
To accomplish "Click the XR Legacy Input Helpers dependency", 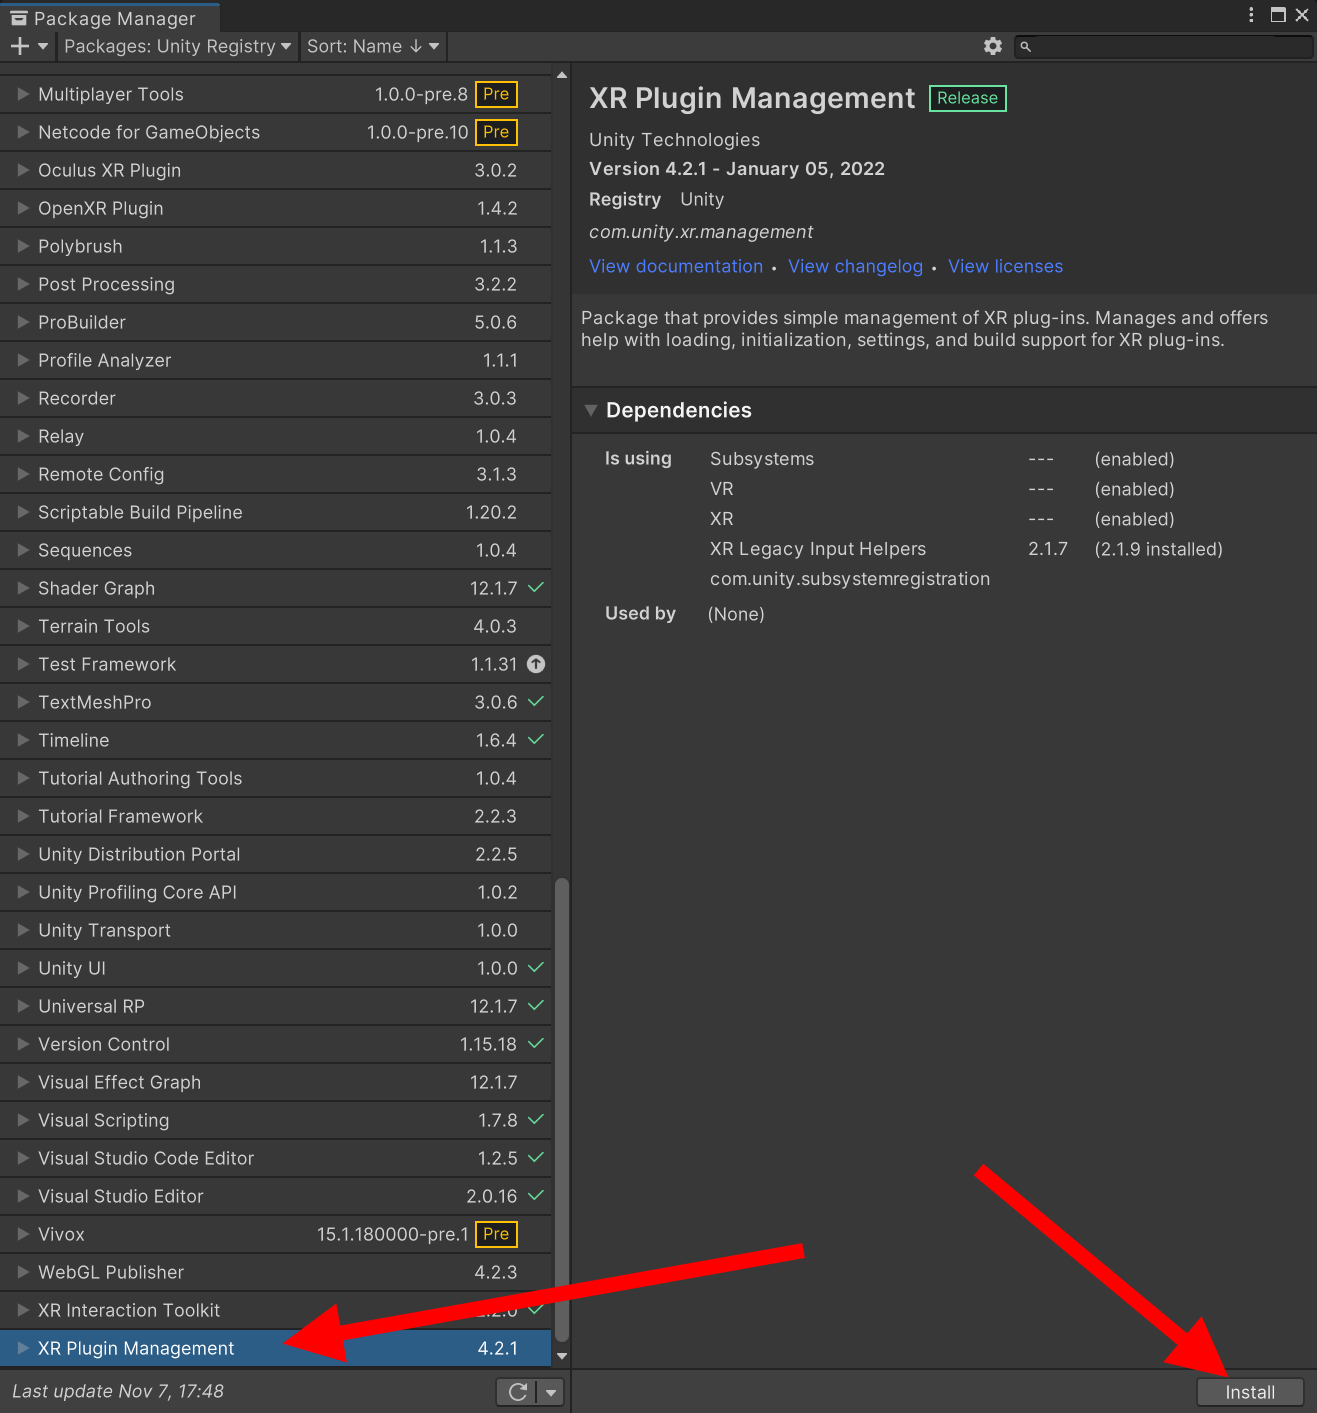I will click(818, 549).
